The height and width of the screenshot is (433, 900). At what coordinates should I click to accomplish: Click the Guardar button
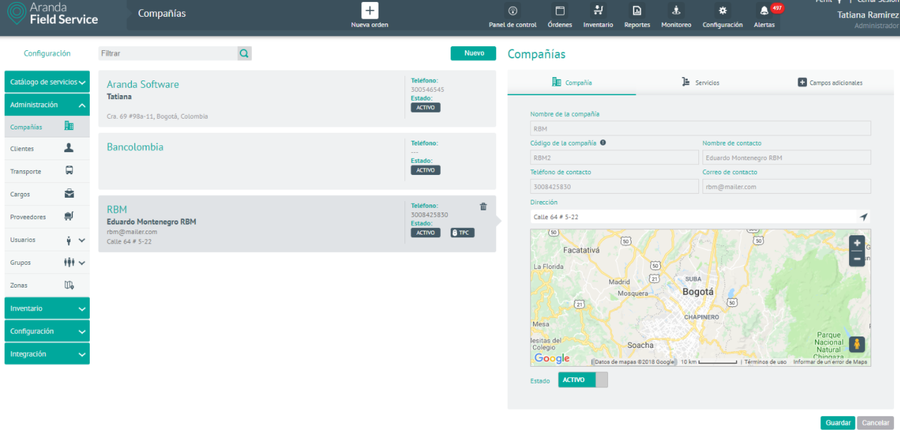[837, 423]
